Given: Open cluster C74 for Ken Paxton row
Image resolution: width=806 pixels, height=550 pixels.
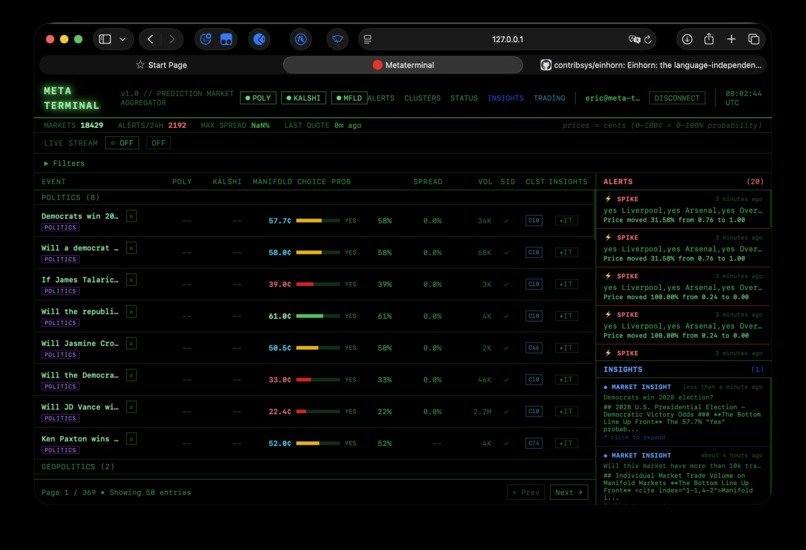Looking at the screenshot, I should [x=534, y=443].
